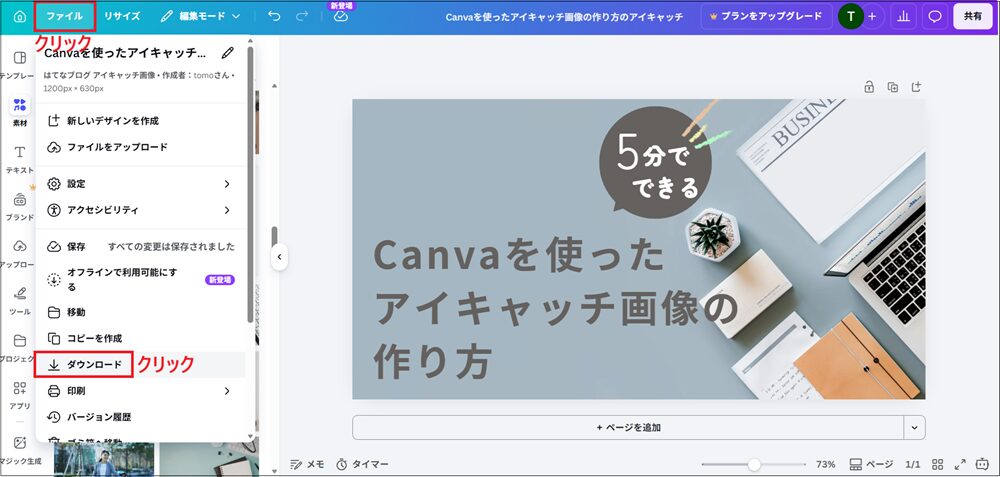Viewport: 1000px width, 477px height.
Task: Open the プロジェクト sidebar panel
Action: pyautogui.click(x=19, y=348)
